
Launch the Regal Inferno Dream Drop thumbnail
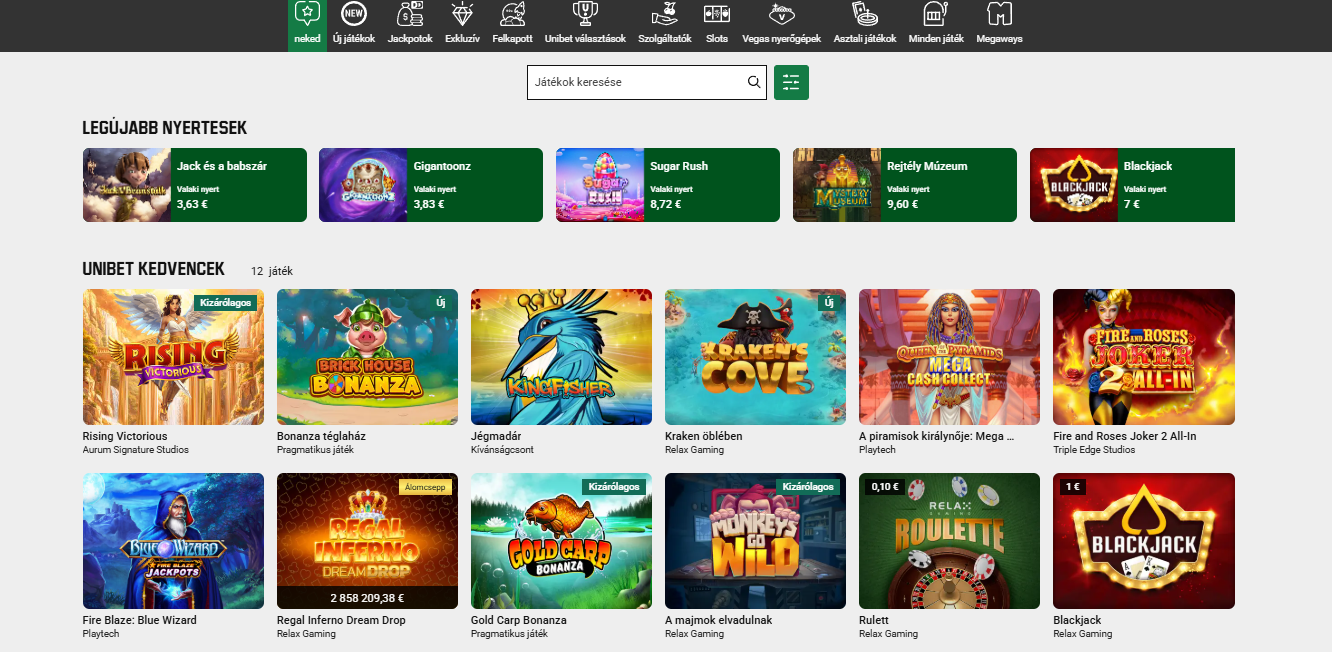pos(368,541)
